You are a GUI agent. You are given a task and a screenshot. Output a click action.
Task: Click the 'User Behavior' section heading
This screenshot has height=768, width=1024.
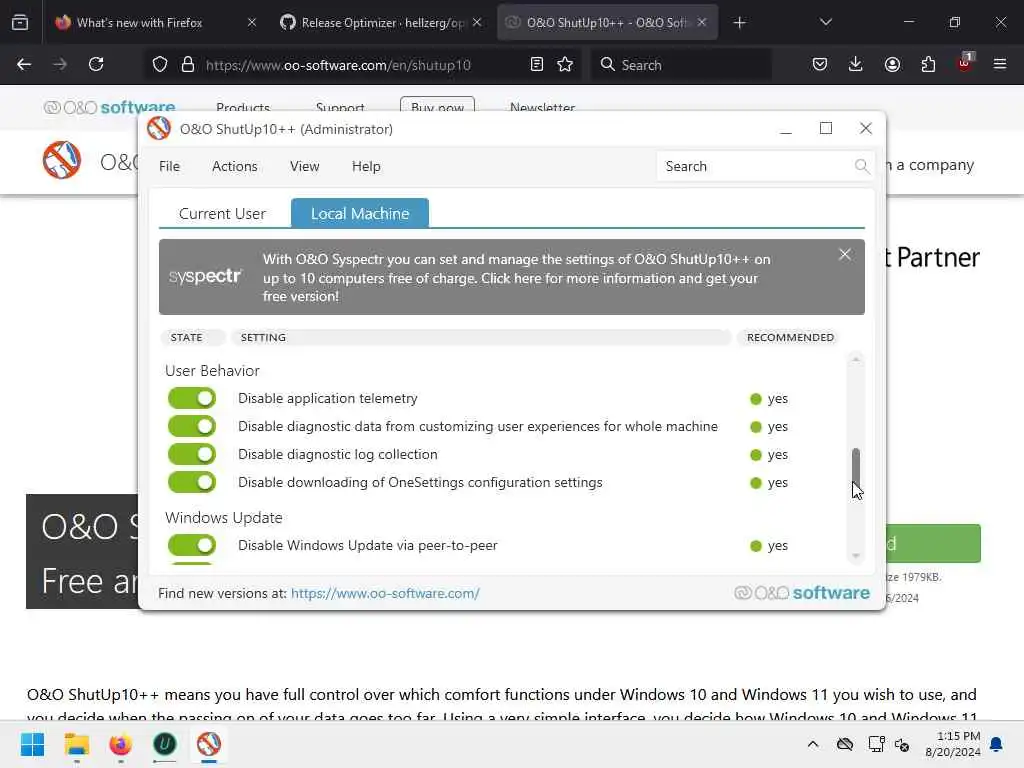212,371
